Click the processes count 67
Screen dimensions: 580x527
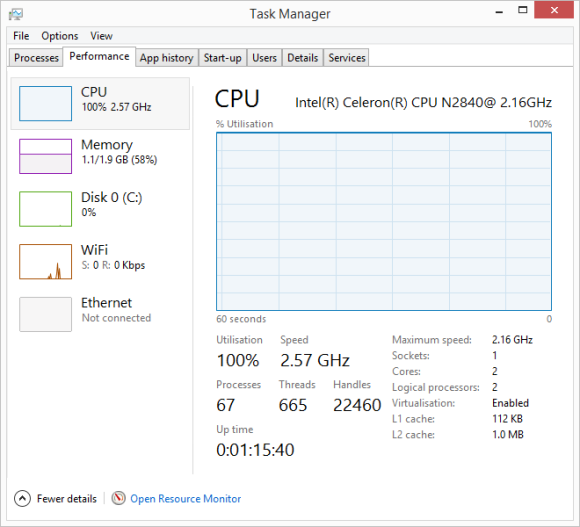pyautogui.click(x=226, y=405)
